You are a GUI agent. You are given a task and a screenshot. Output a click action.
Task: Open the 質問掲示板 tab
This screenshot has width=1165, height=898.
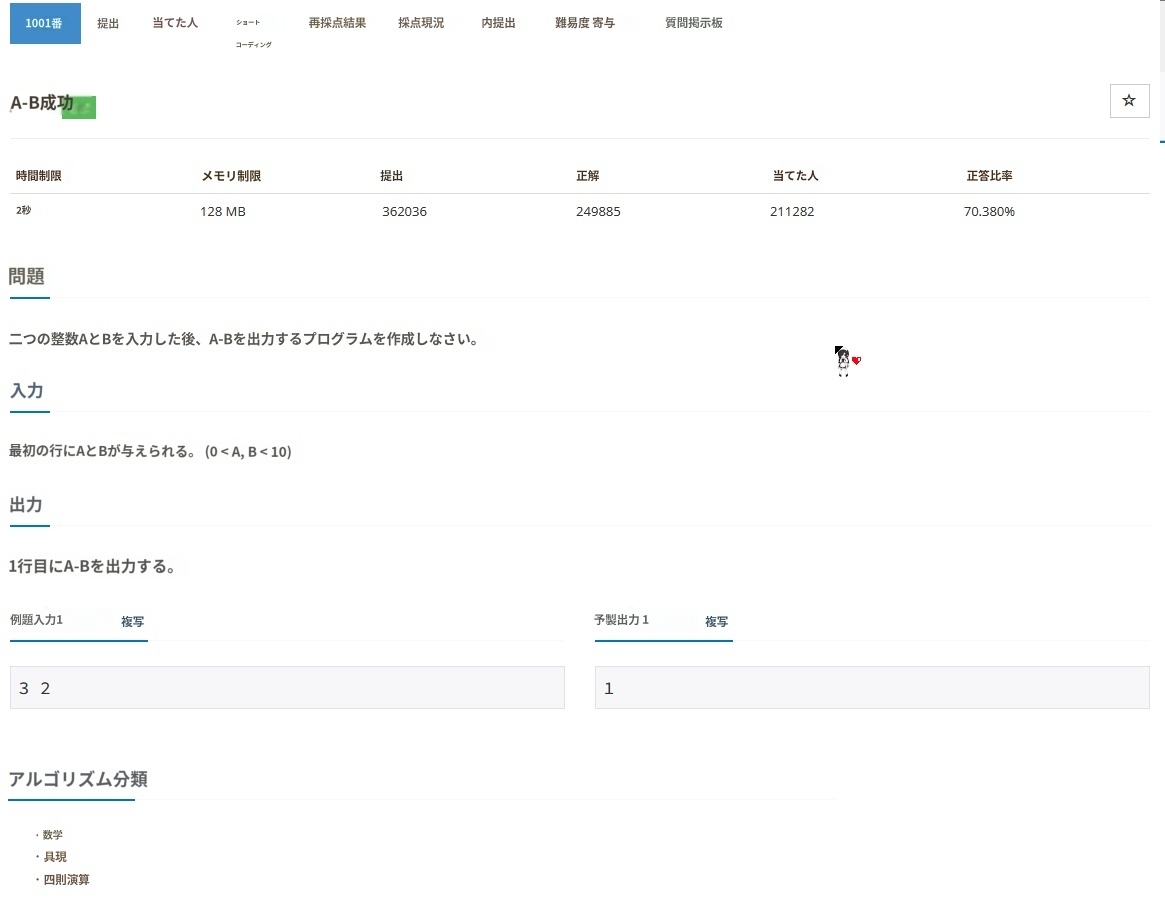(x=693, y=23)
